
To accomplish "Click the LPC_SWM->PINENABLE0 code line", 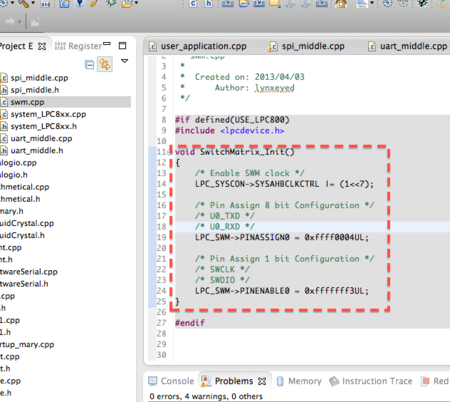I will pos(282,291).
